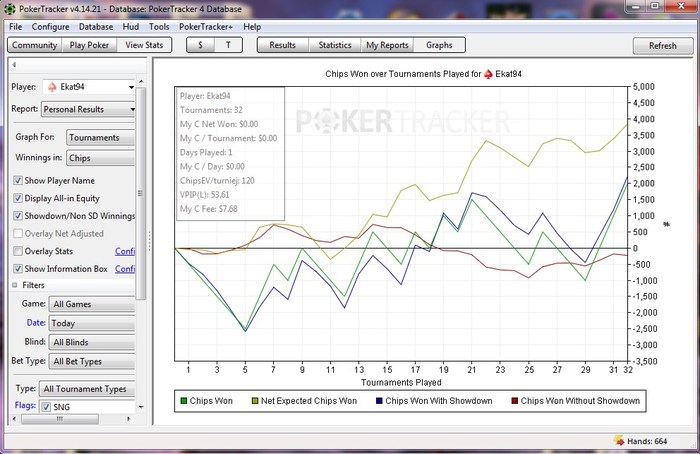The width and height of the screenshot is (700, 454).
Task: Click the blue Chips Won With Showdown legend square
Action: [379, 401]
